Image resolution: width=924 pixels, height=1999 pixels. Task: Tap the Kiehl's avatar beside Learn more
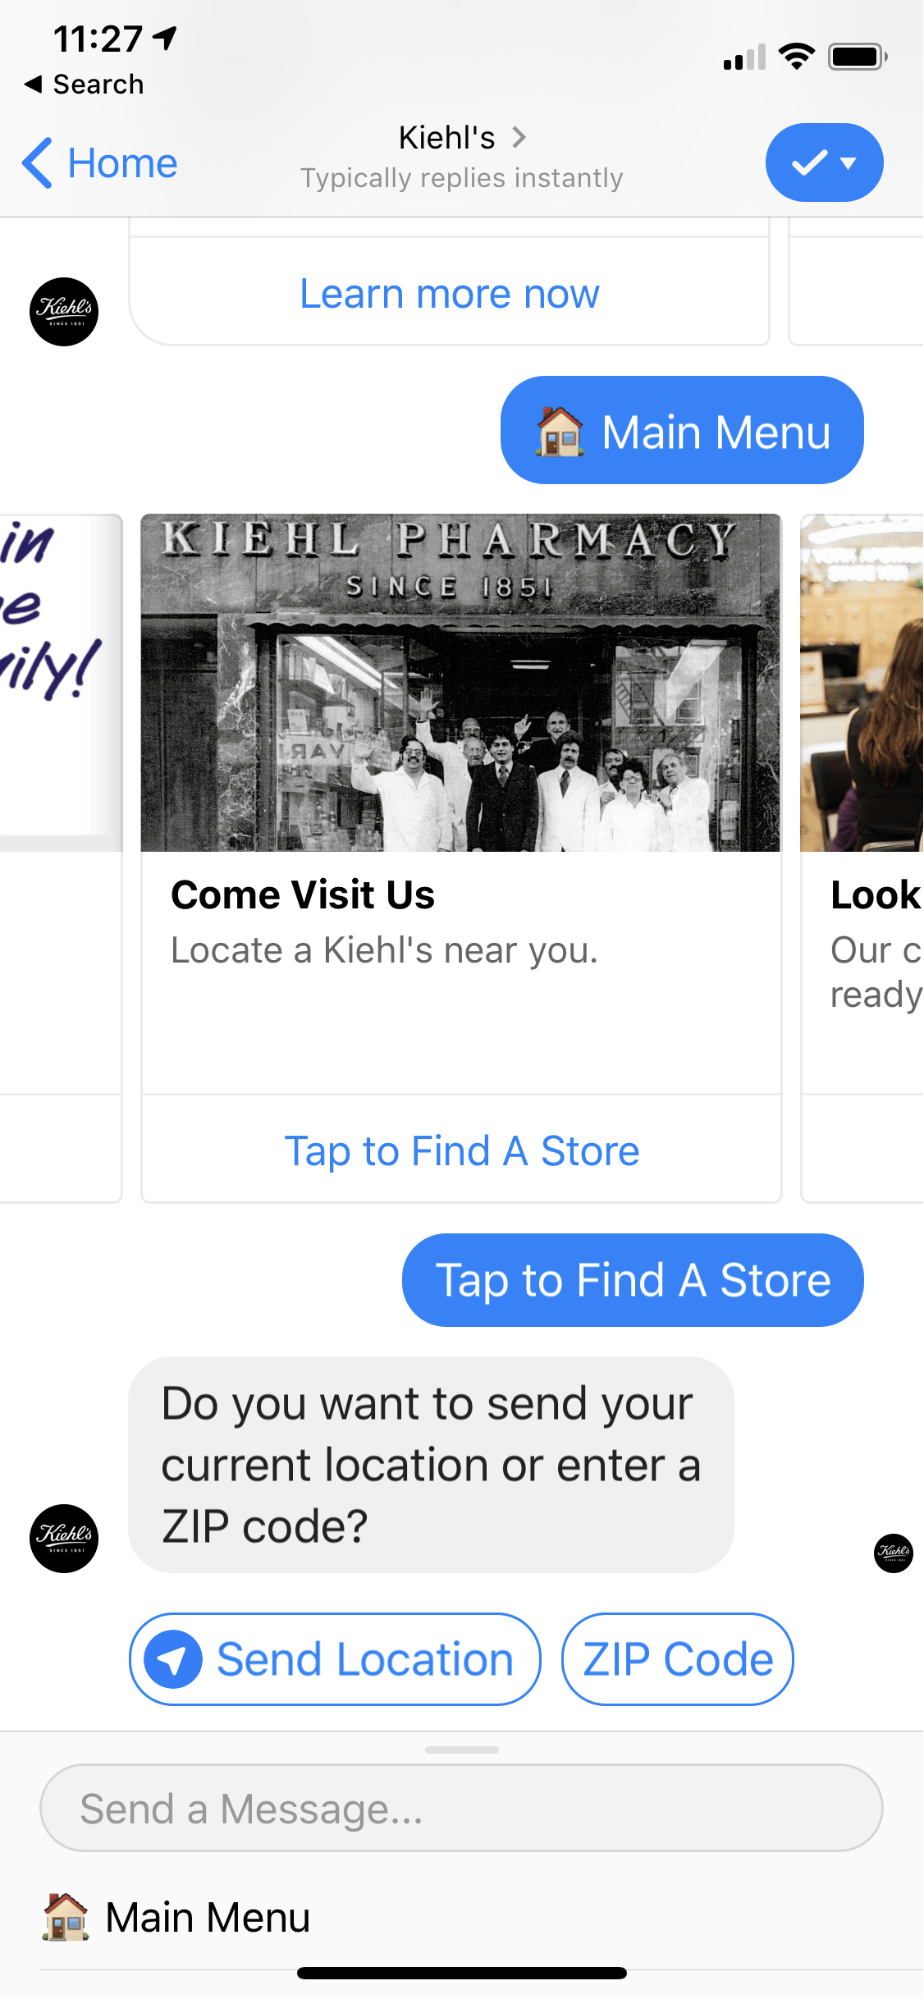[64, 312]
